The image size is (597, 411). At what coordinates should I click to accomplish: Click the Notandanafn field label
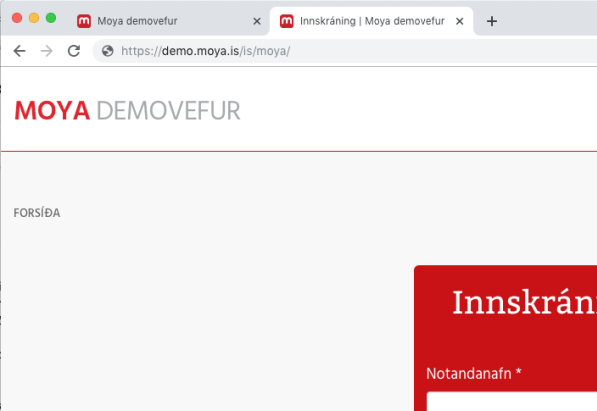point(474,374)
